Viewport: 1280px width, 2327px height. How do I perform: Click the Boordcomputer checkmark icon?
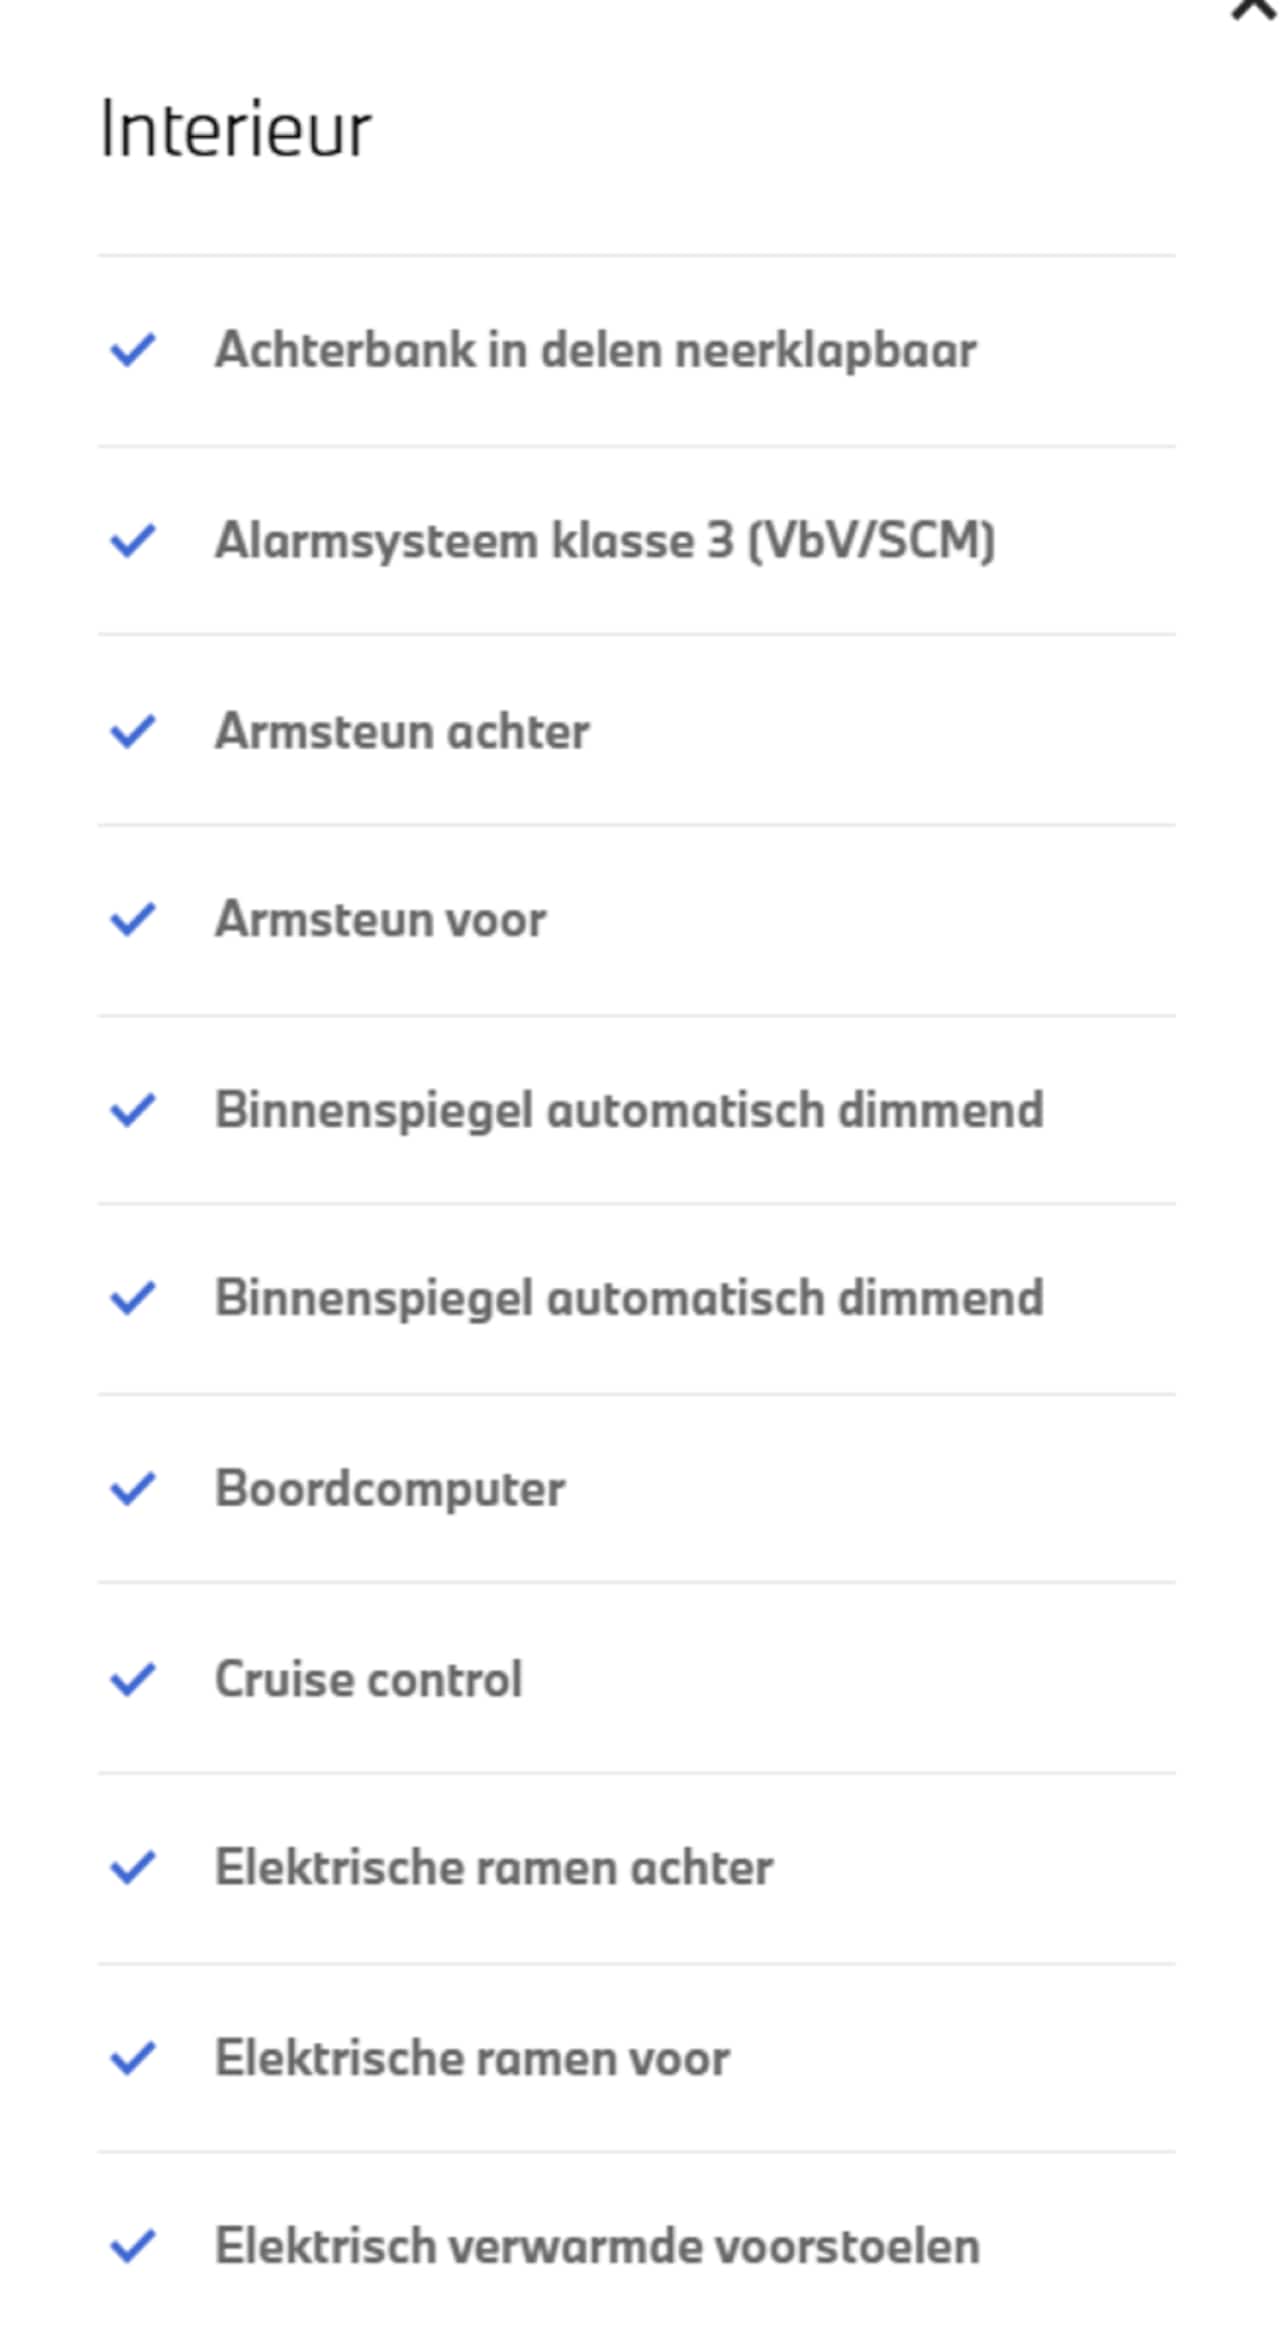132,1488
